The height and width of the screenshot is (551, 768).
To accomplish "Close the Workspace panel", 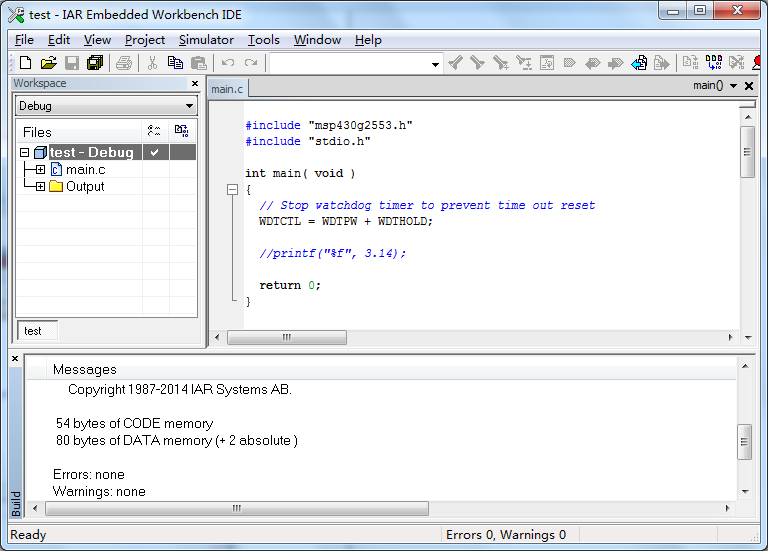I will (x=195, y=83).
